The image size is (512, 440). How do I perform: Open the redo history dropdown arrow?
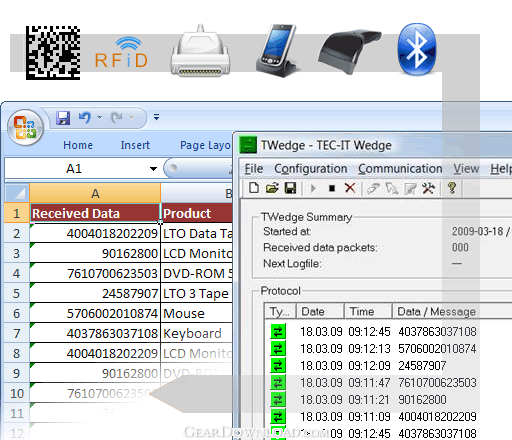point(131,117)
